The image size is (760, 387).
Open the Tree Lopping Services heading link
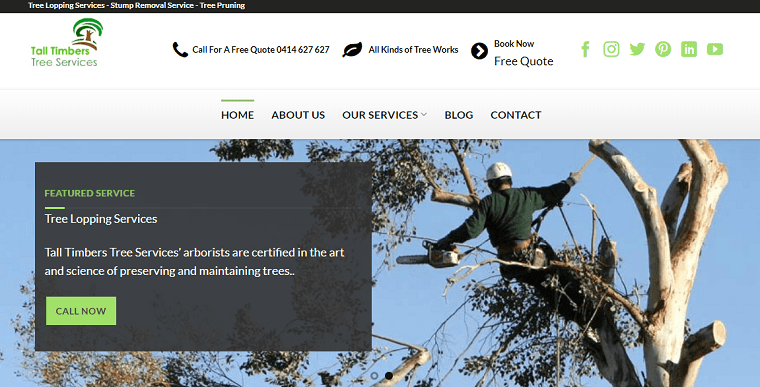click(x=101, y=219)
